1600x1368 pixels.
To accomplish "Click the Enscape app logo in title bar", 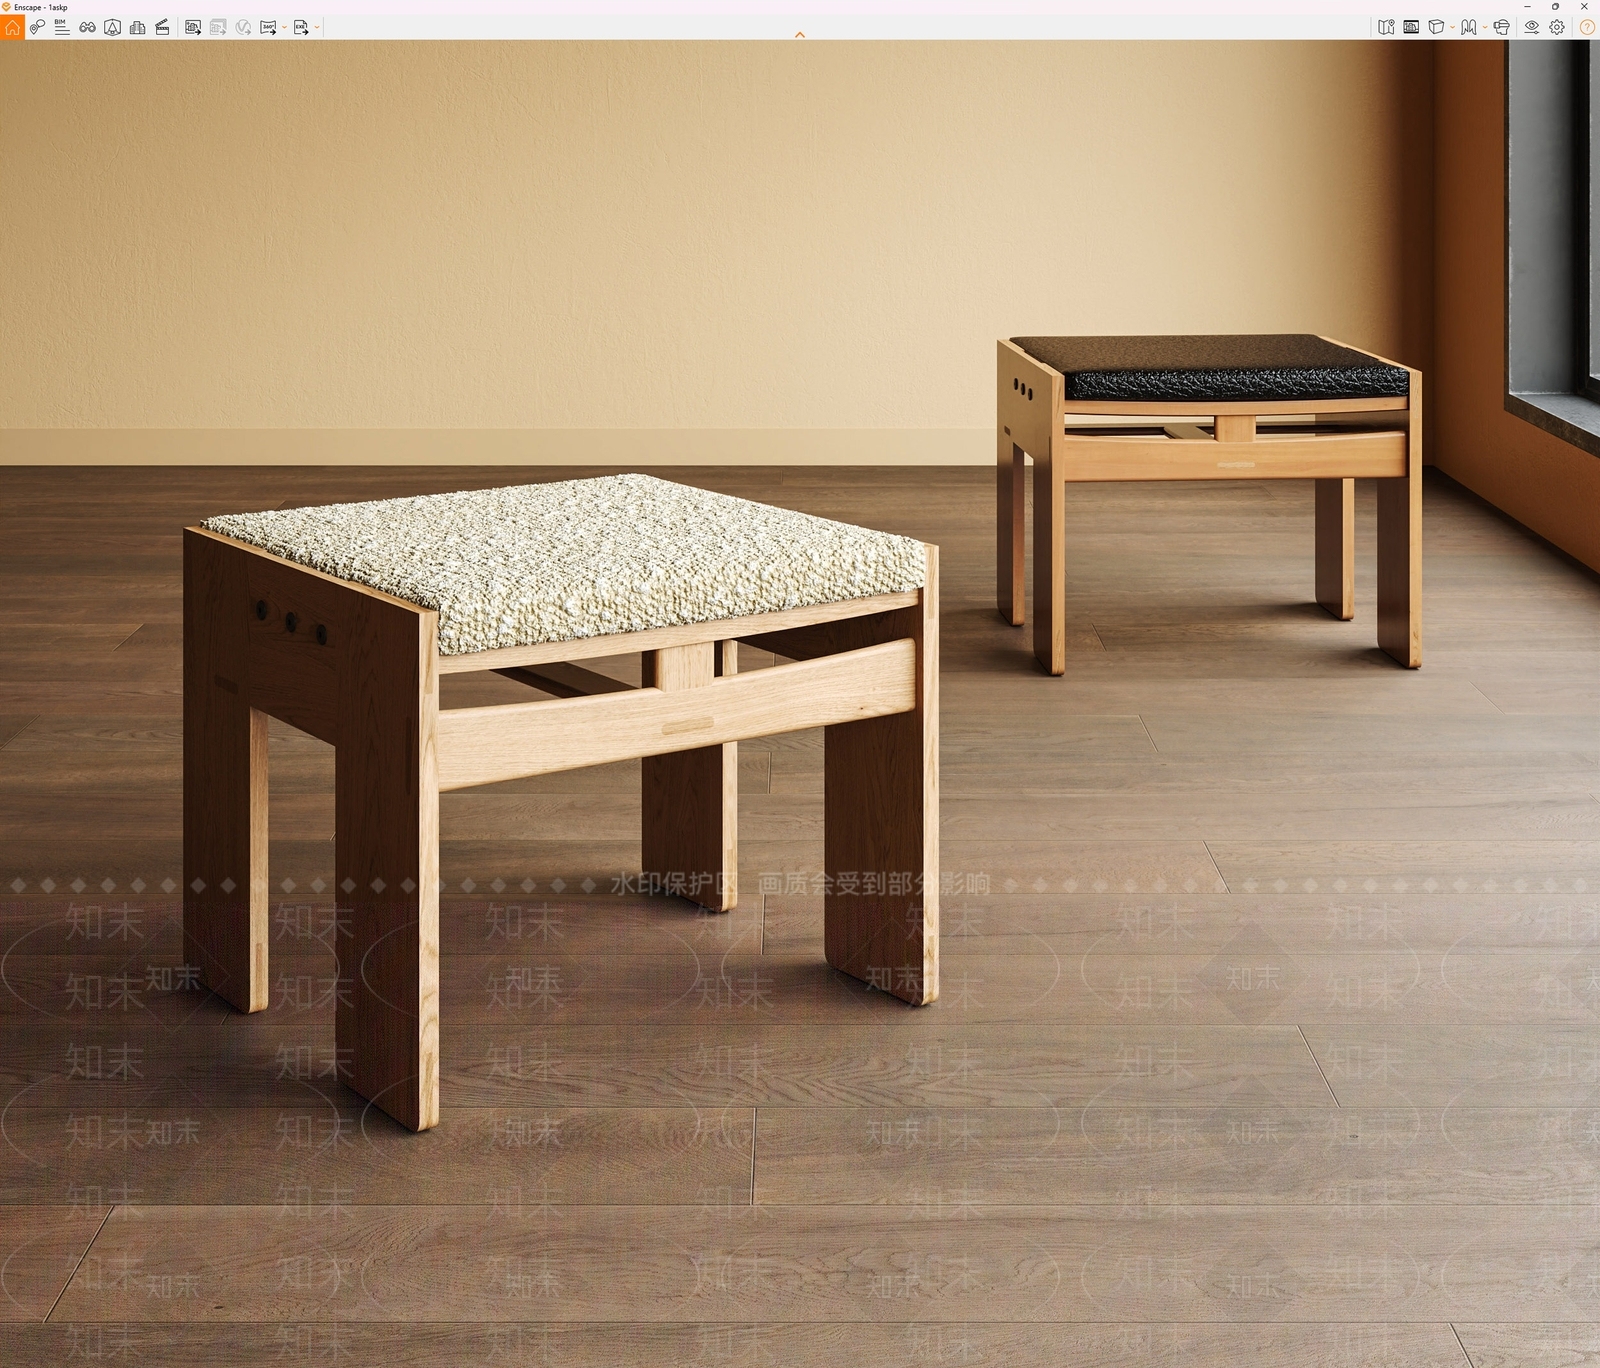I will click(6, 7).
